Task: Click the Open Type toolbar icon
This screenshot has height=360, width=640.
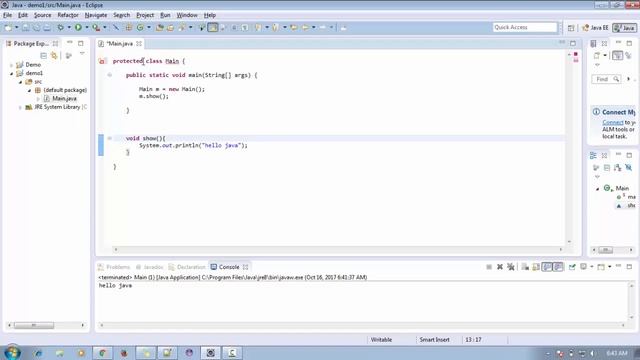Action: point(160,27)
